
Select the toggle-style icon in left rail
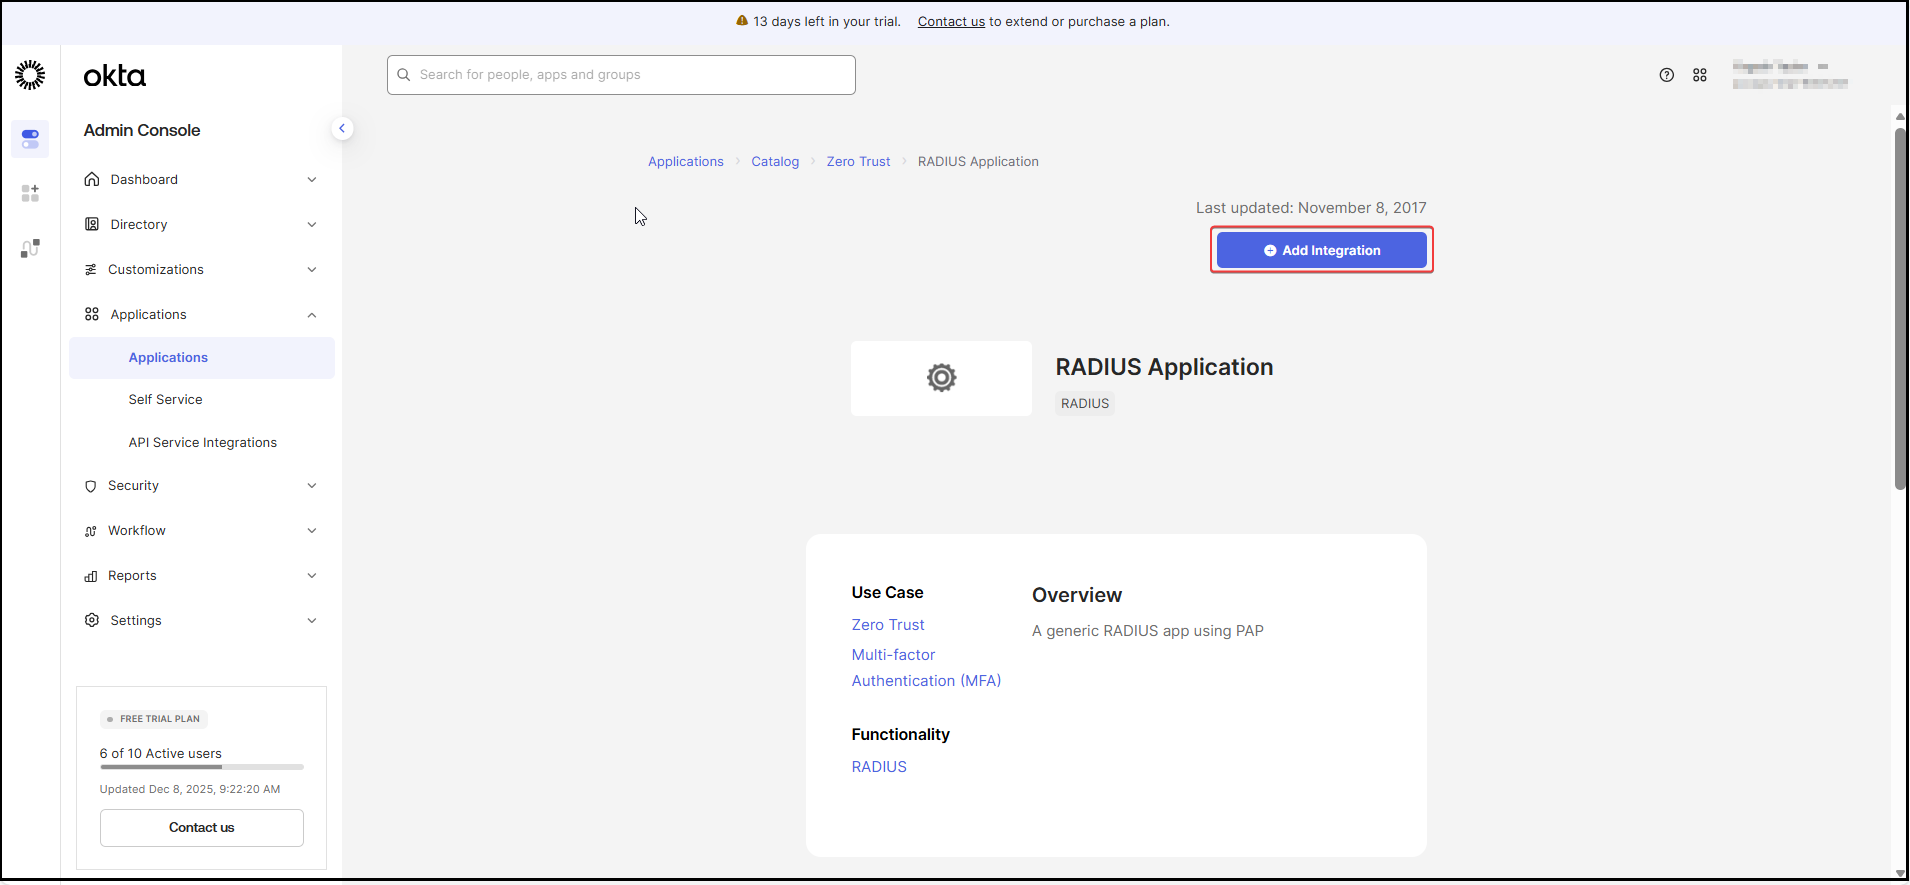pos(30,139)
